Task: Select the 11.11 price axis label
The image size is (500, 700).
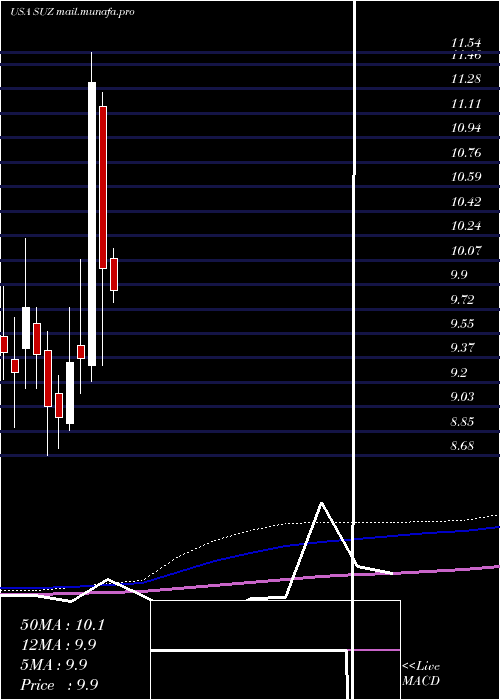Action: click(x=466, y=104)
